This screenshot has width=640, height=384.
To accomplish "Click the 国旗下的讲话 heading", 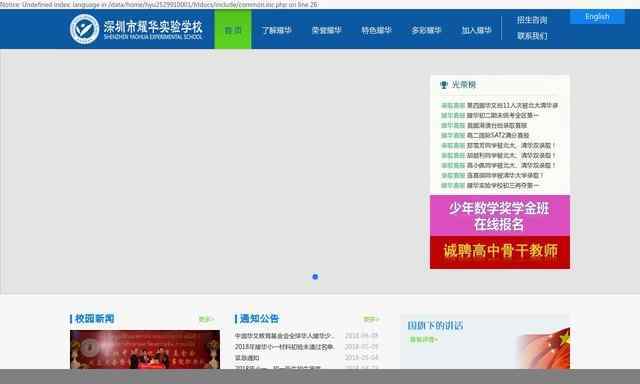I will click(435, 326).
